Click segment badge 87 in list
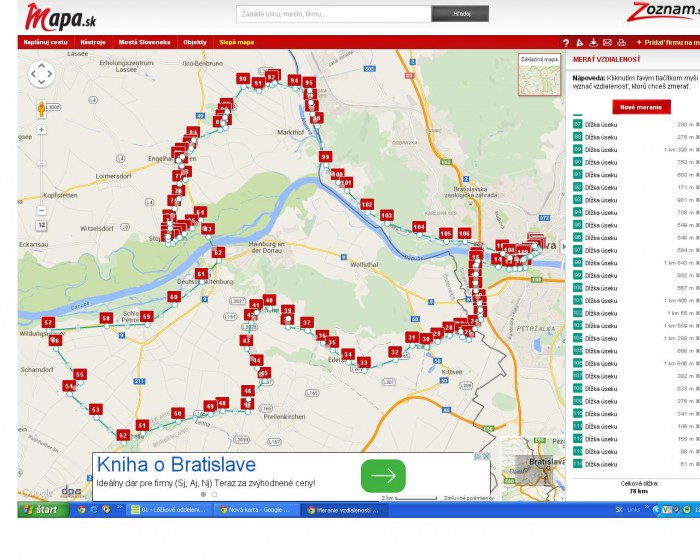 [x=578, y=124]
